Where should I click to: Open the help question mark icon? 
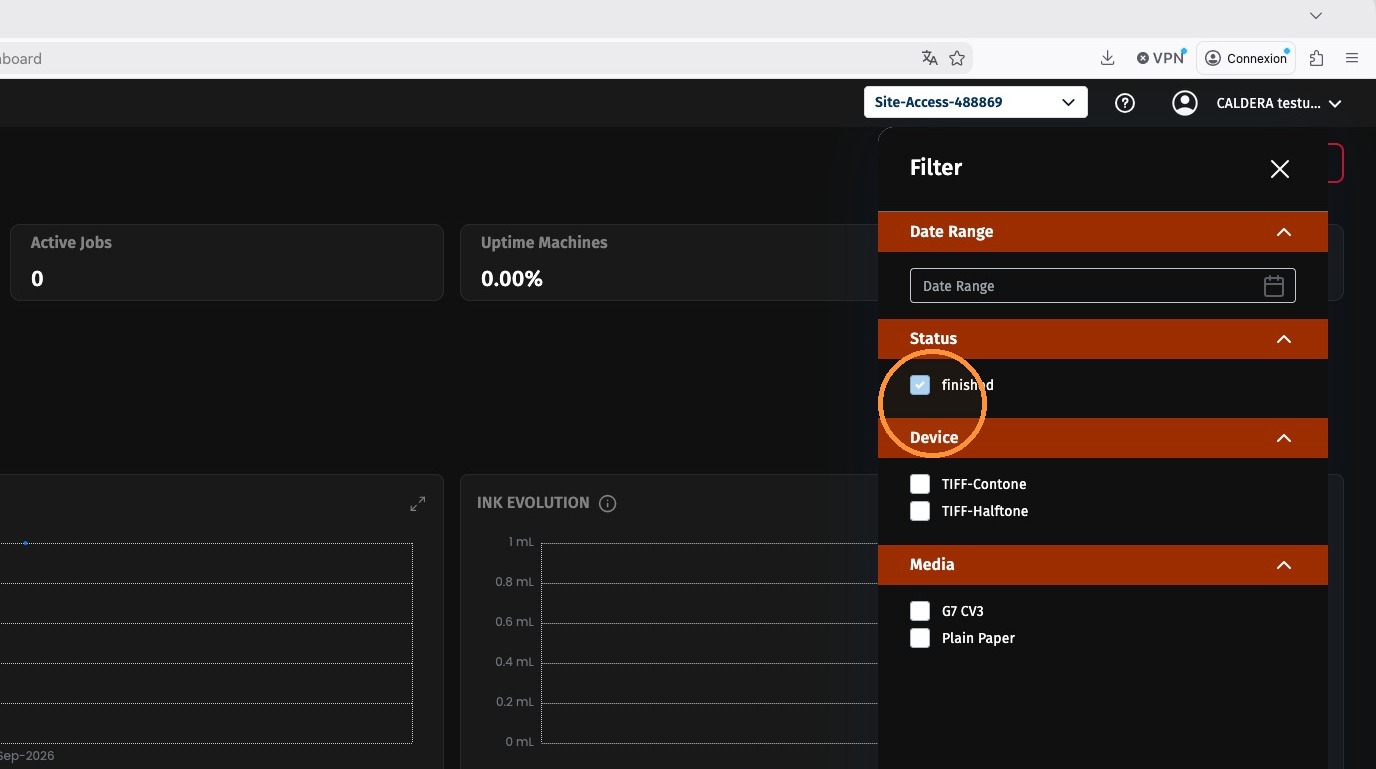pyautogui.click(x=1125, y=103)
